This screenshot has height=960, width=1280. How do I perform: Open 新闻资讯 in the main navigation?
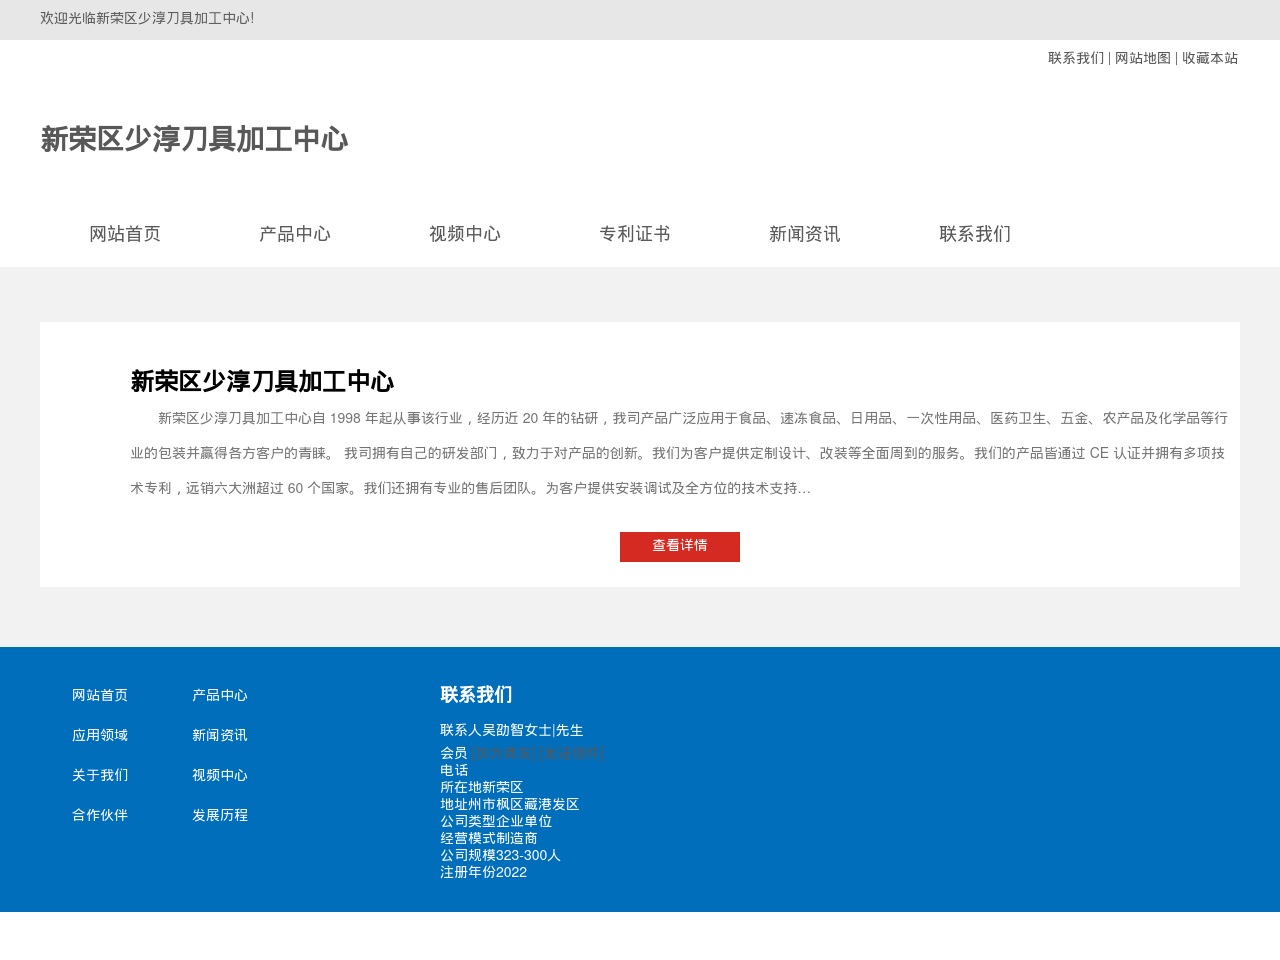click(805, 234)
